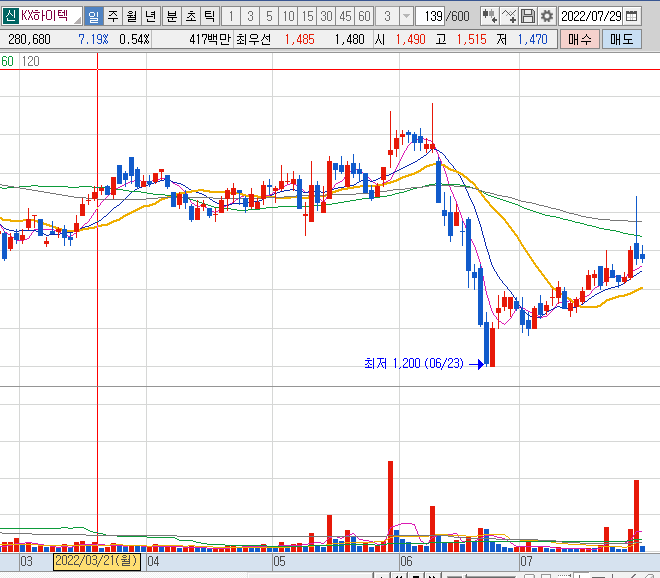Click the gray 120 moving average label
The image size is (660, 578).
(x=30, y=61)
